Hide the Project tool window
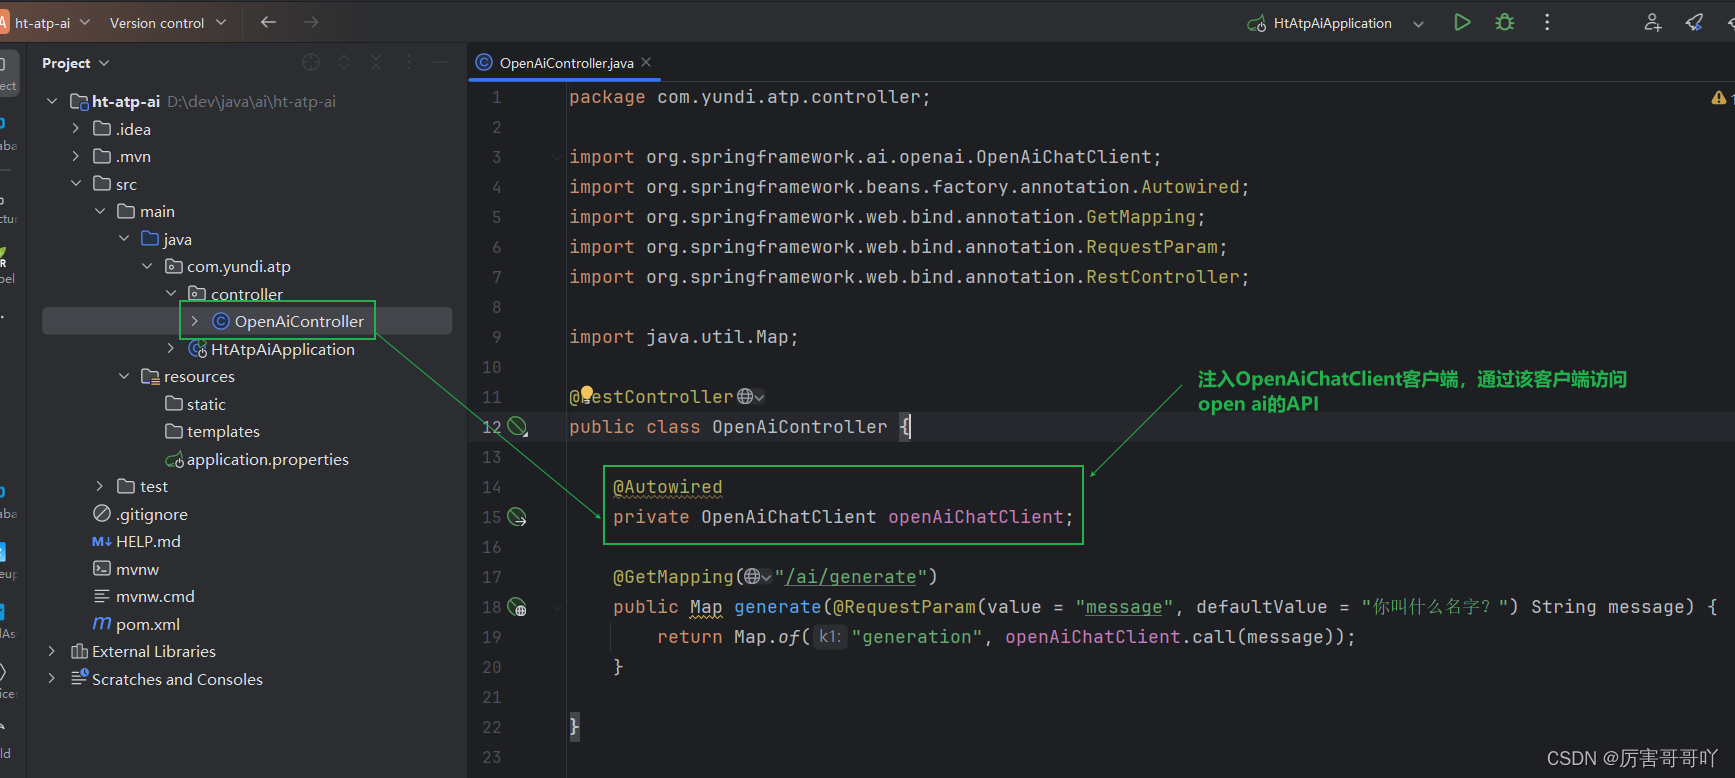The height and width of the screenshot is (778, 1735). (x=441, y=62)
